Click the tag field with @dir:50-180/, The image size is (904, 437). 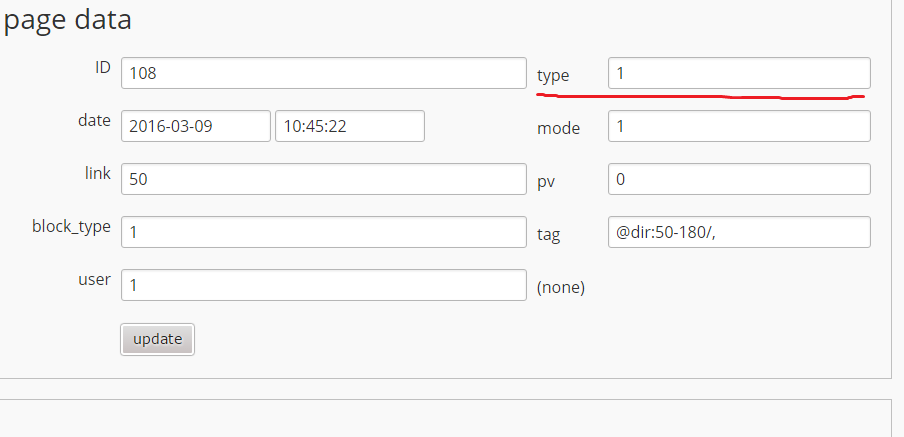pyautogui.click(x=739, y=232)
